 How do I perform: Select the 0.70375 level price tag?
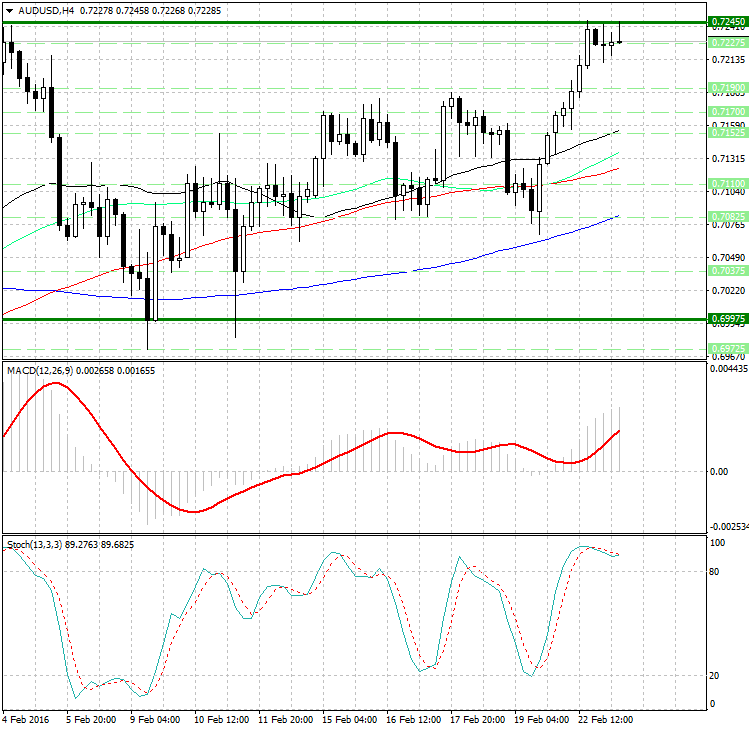pos(727,271)
